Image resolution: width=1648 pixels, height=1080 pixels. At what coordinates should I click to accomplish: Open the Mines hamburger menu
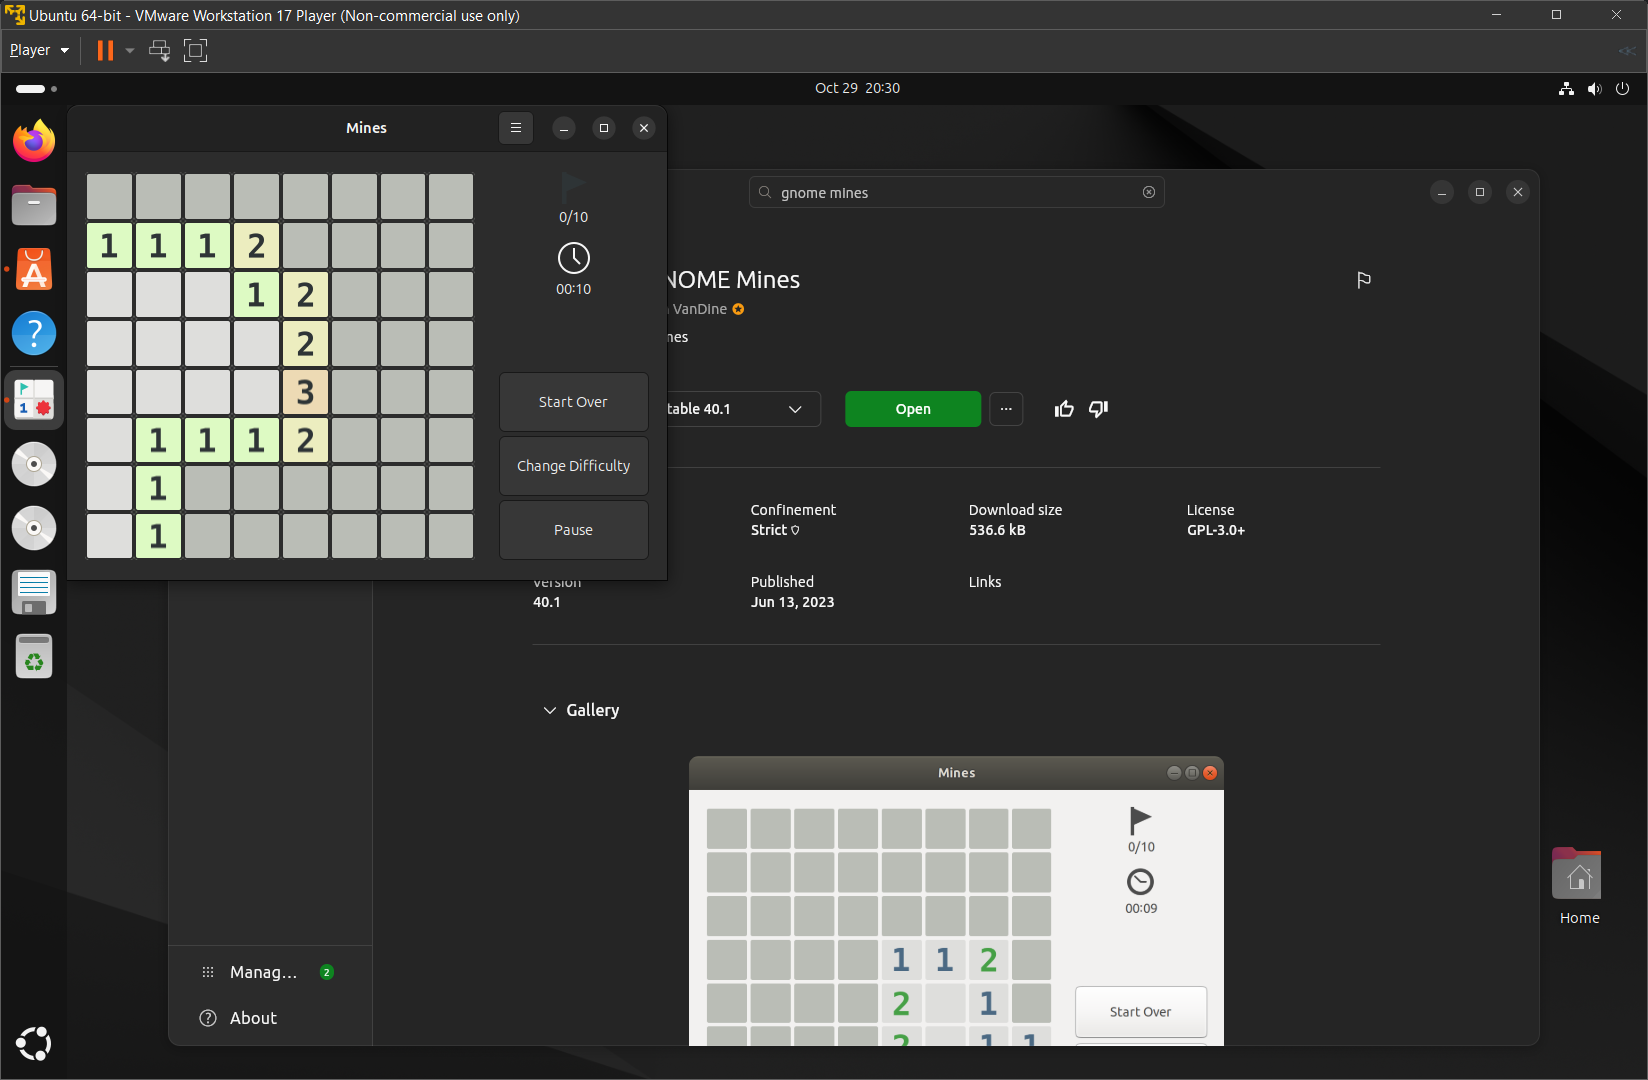[516, 128]
